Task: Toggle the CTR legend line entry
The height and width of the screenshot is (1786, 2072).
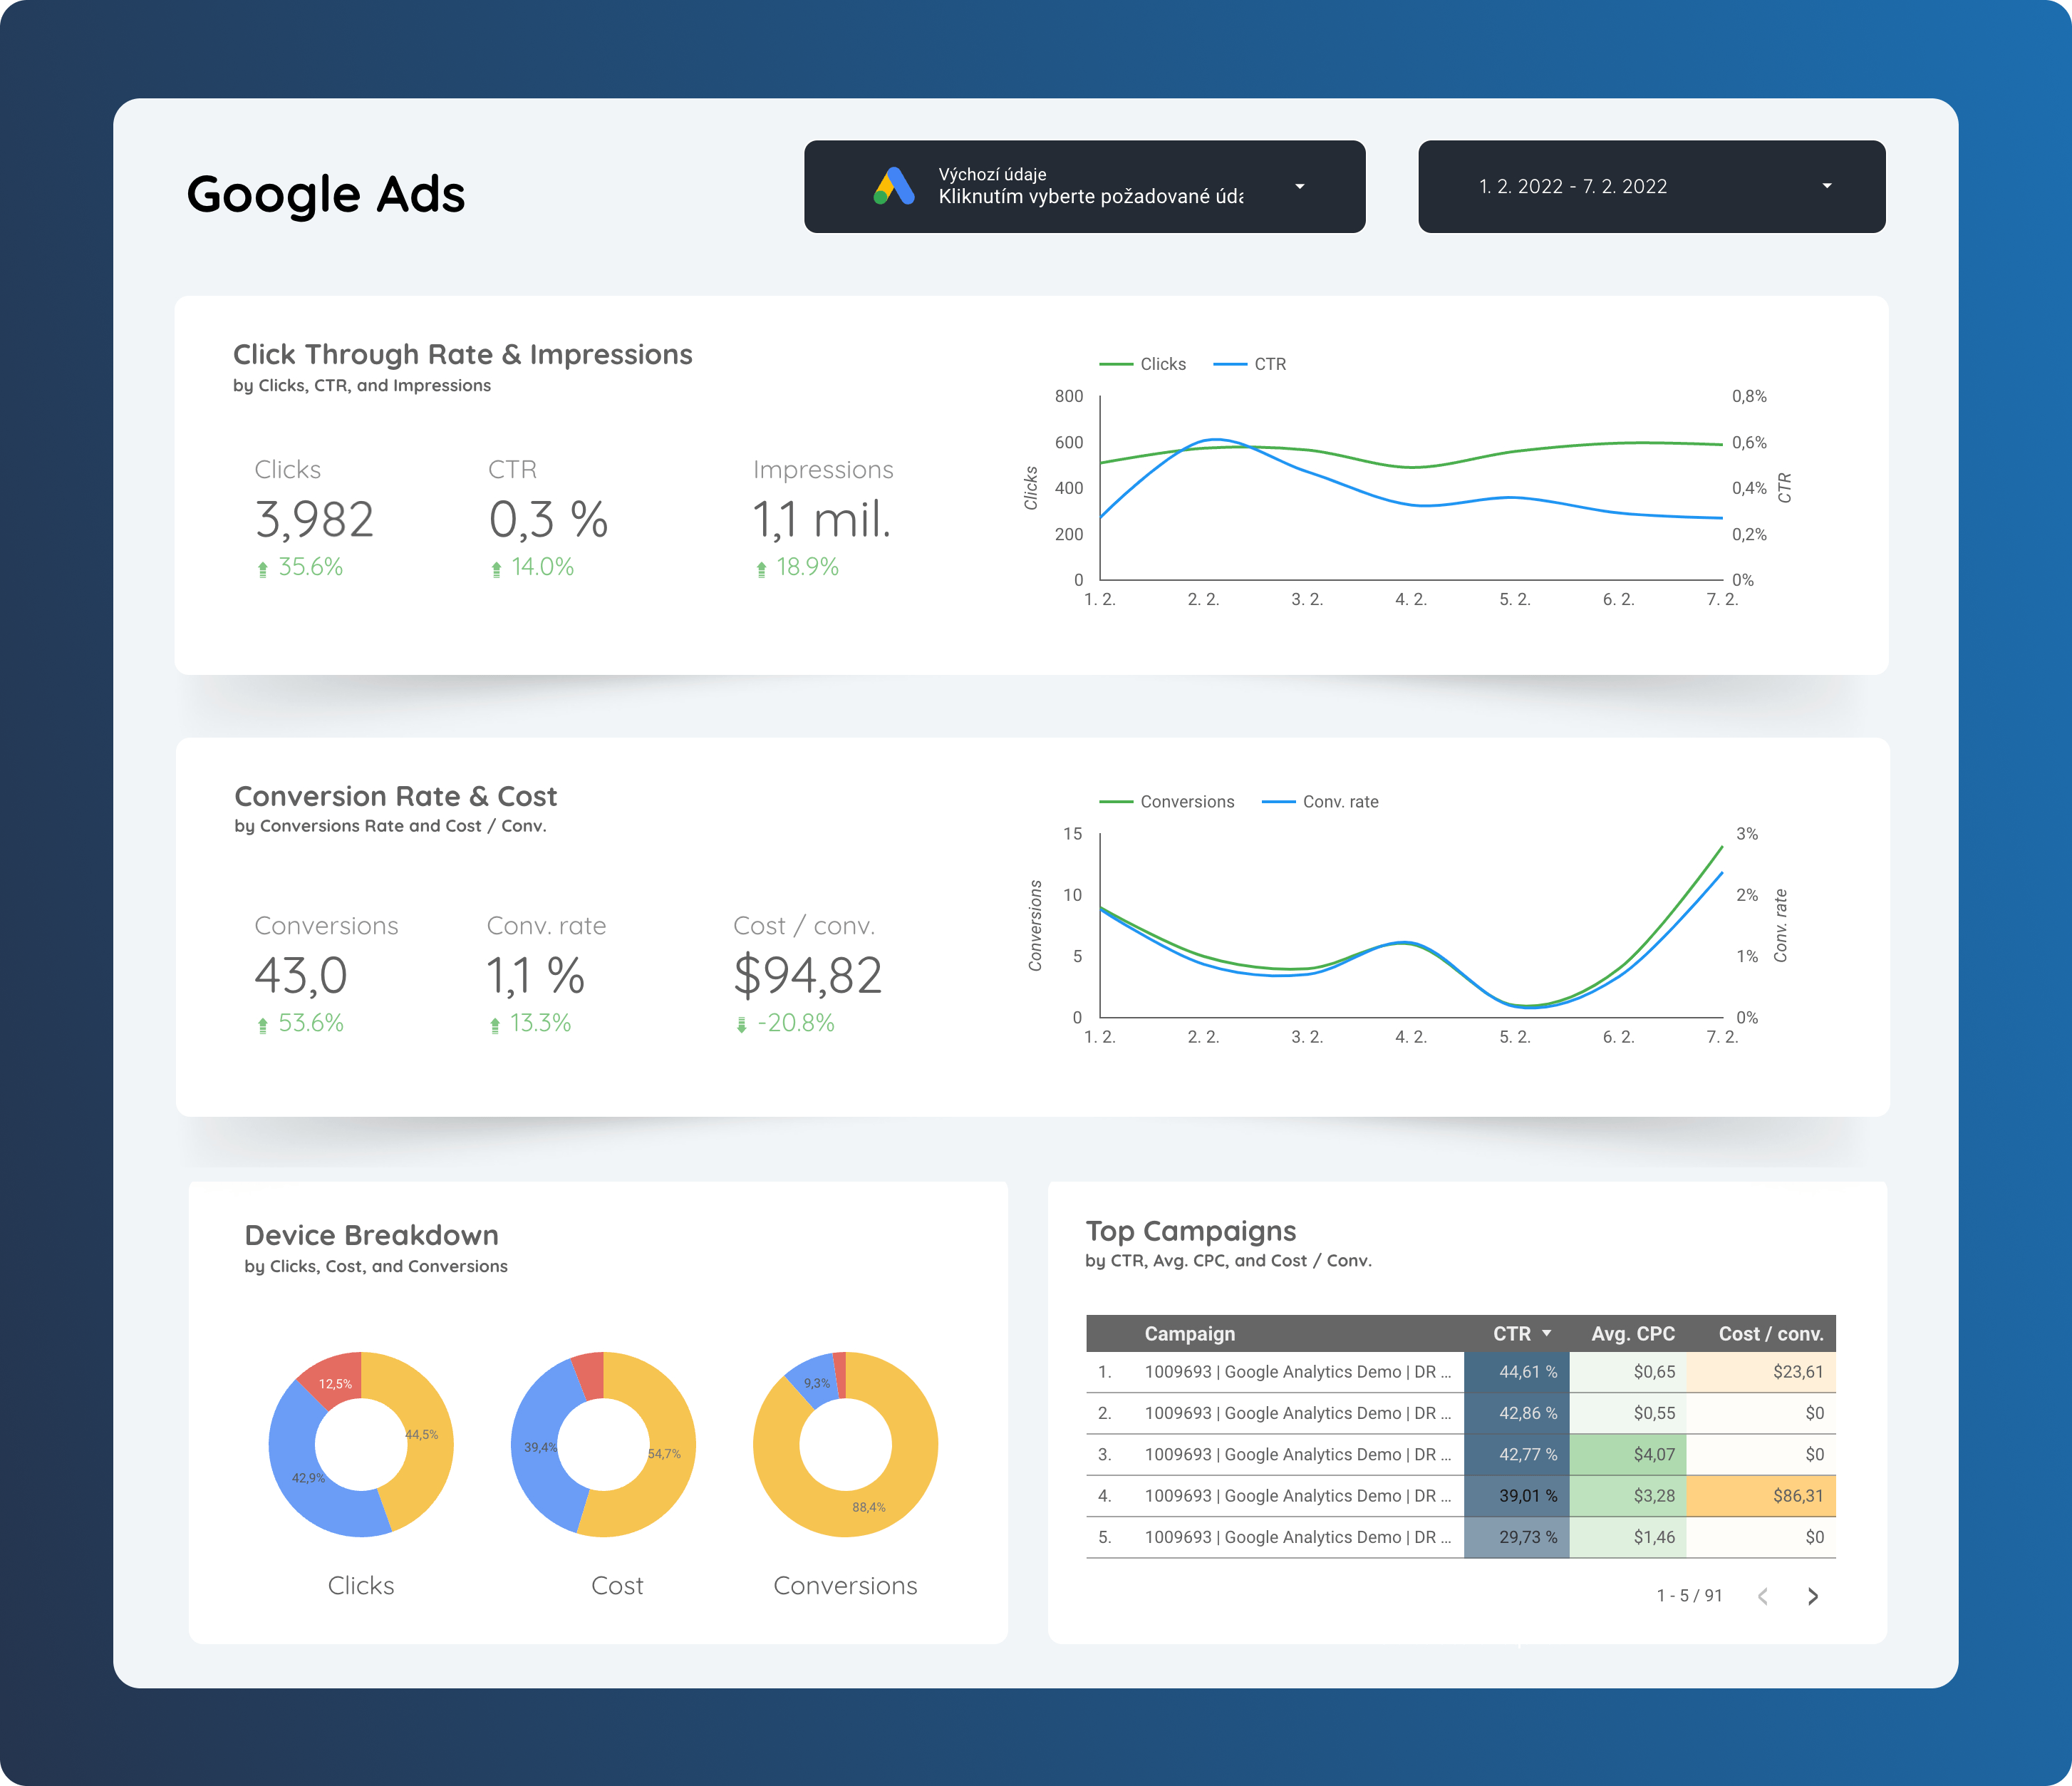Action: 1250,364
